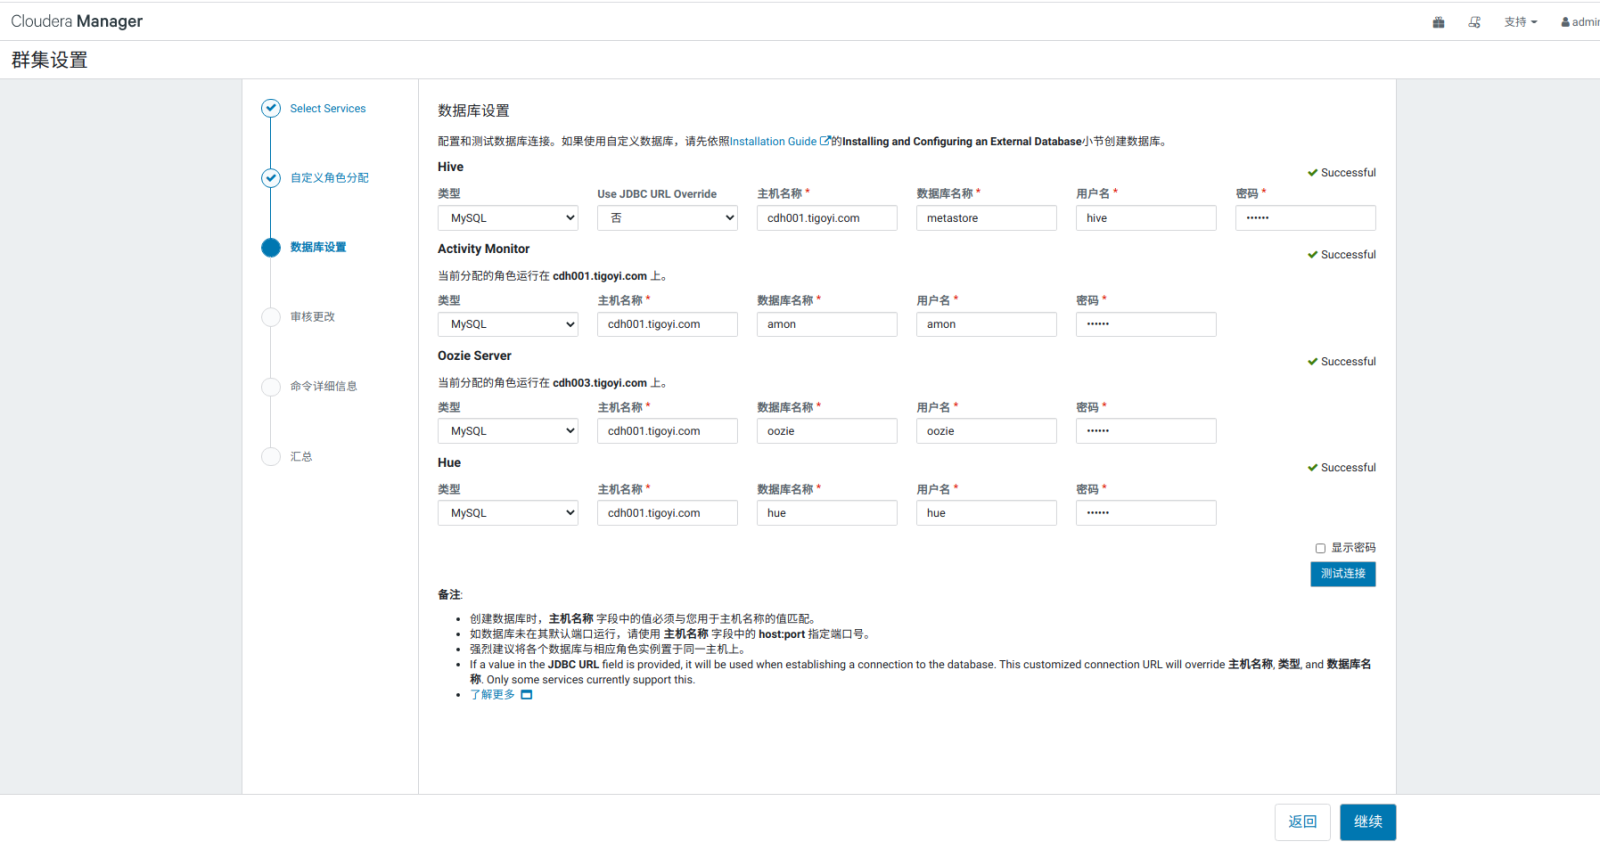This screenshot has width=1600, height=850.
Task: Click the Hive password field
Action: pyautogui.click(x=1306, y=218)
